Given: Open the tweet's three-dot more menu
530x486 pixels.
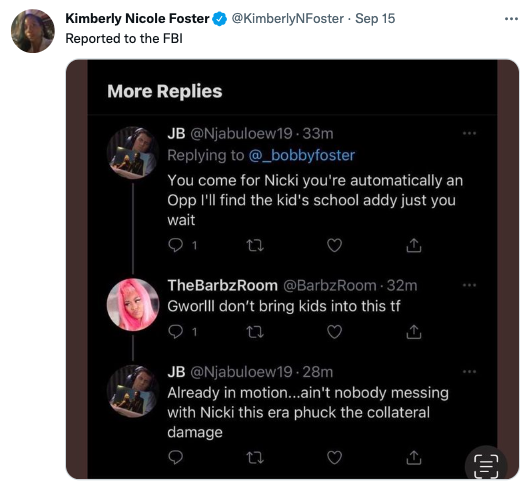Looking at the screenshot, I should pos(511,19).
